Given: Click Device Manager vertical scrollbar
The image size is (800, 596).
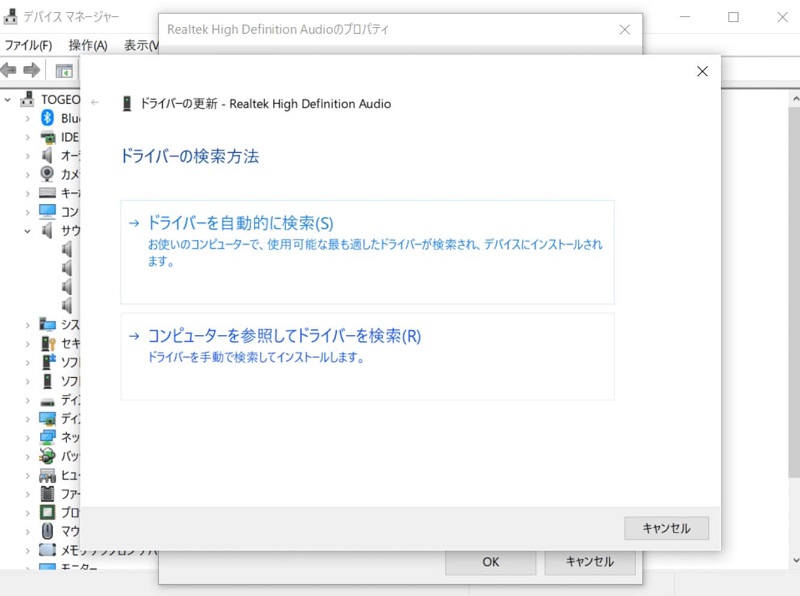Looking at the screenshot, I should coord(794,293).
